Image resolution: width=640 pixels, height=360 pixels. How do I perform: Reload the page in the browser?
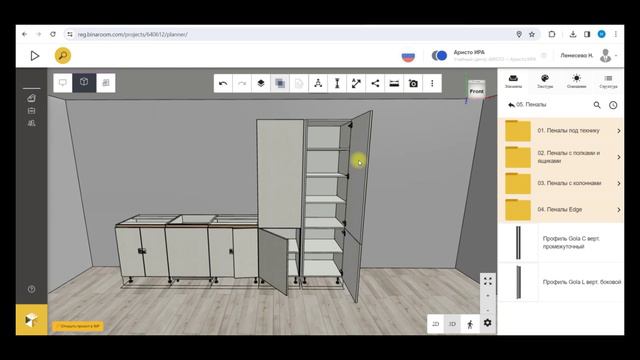(x=53, y=34)
